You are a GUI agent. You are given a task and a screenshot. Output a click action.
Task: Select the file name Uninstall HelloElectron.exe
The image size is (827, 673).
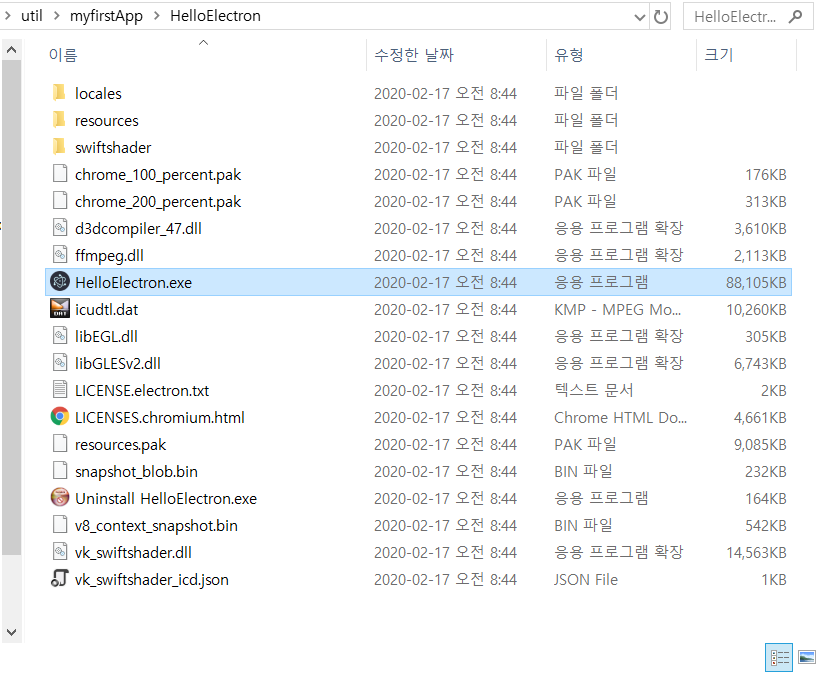pyautogui.click(x=166, y=498)
